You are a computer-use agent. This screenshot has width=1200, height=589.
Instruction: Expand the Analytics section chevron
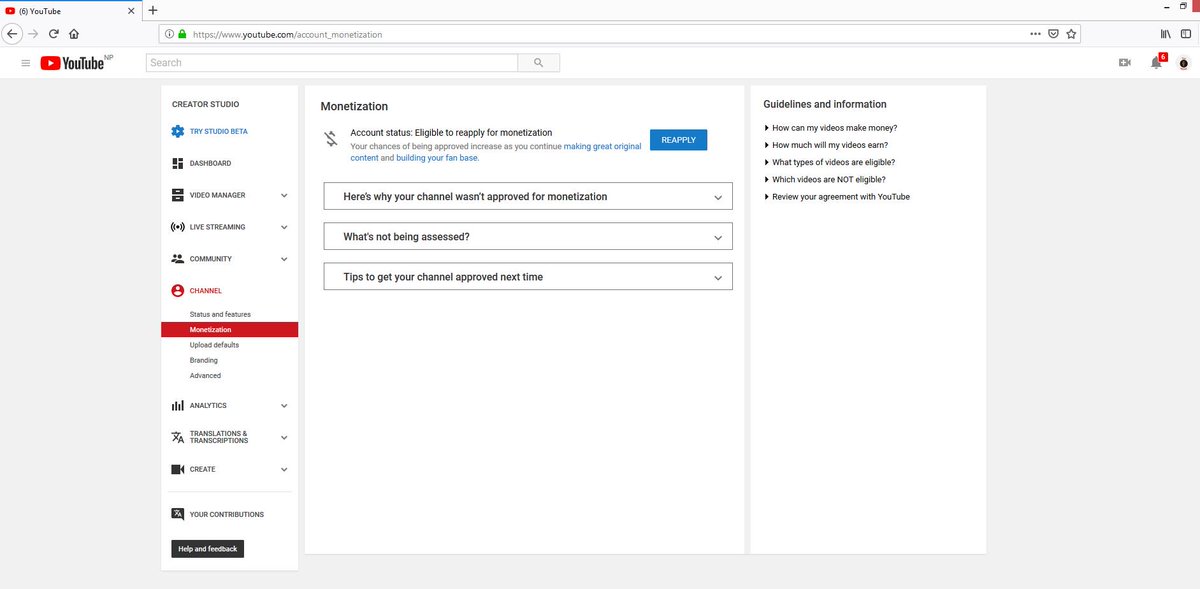284,405
